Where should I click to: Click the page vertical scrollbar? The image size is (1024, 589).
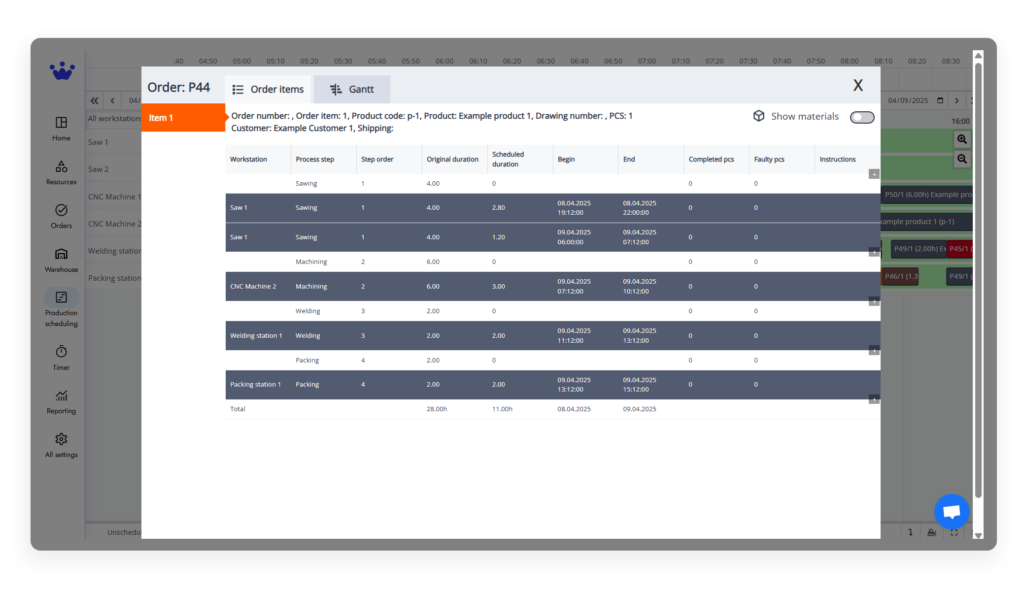978,280
